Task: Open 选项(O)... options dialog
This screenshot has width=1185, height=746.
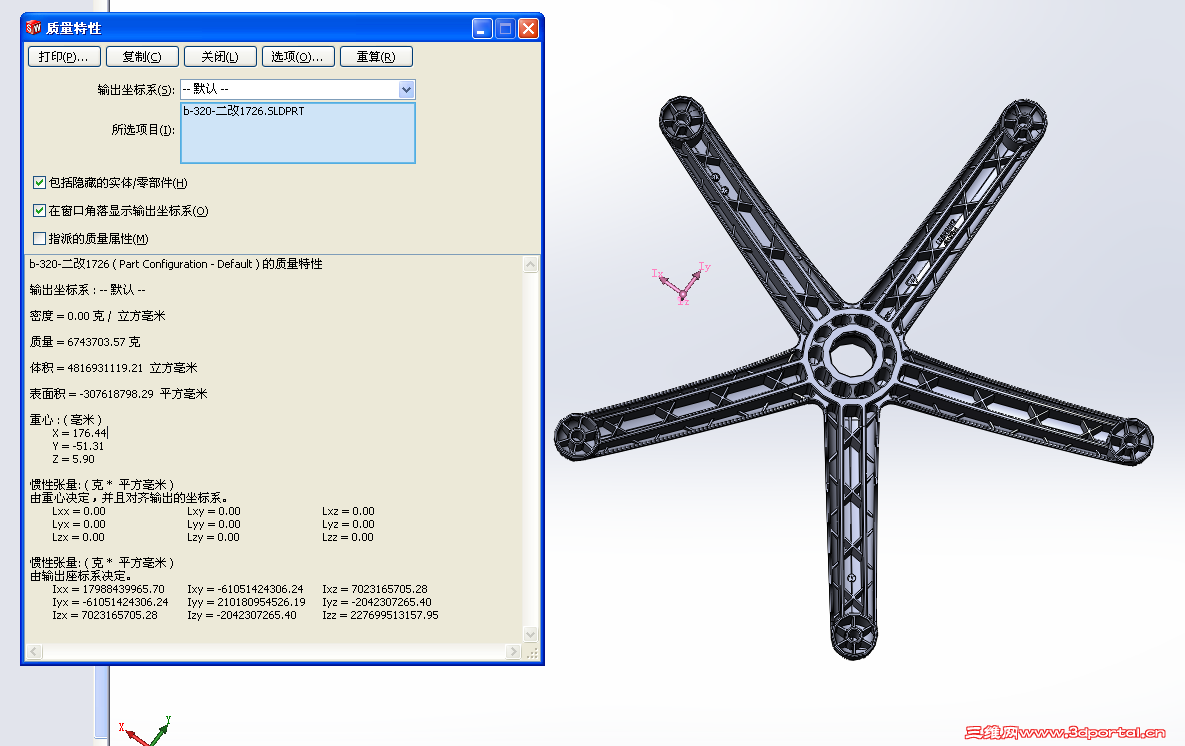Action: [x=298, y=57]
